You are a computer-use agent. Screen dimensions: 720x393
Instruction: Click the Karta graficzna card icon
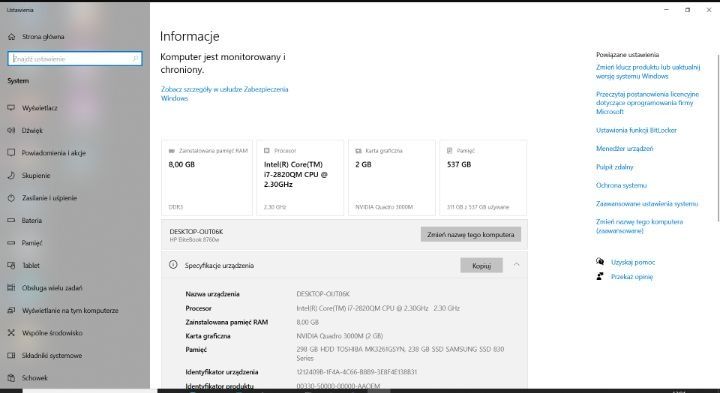point(359,151)
